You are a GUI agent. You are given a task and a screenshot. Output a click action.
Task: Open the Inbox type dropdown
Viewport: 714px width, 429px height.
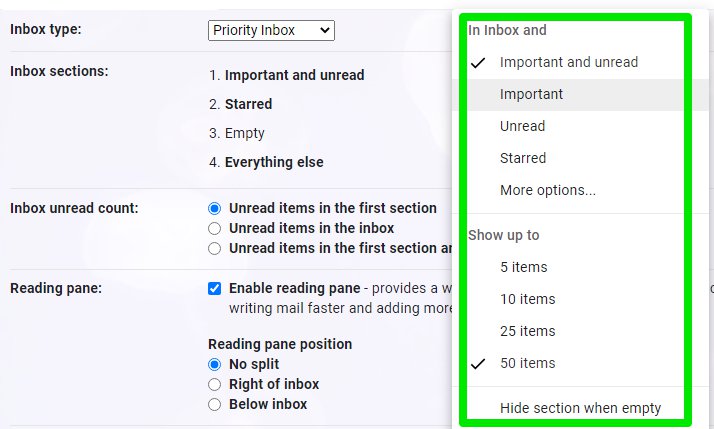click(271, 30)
